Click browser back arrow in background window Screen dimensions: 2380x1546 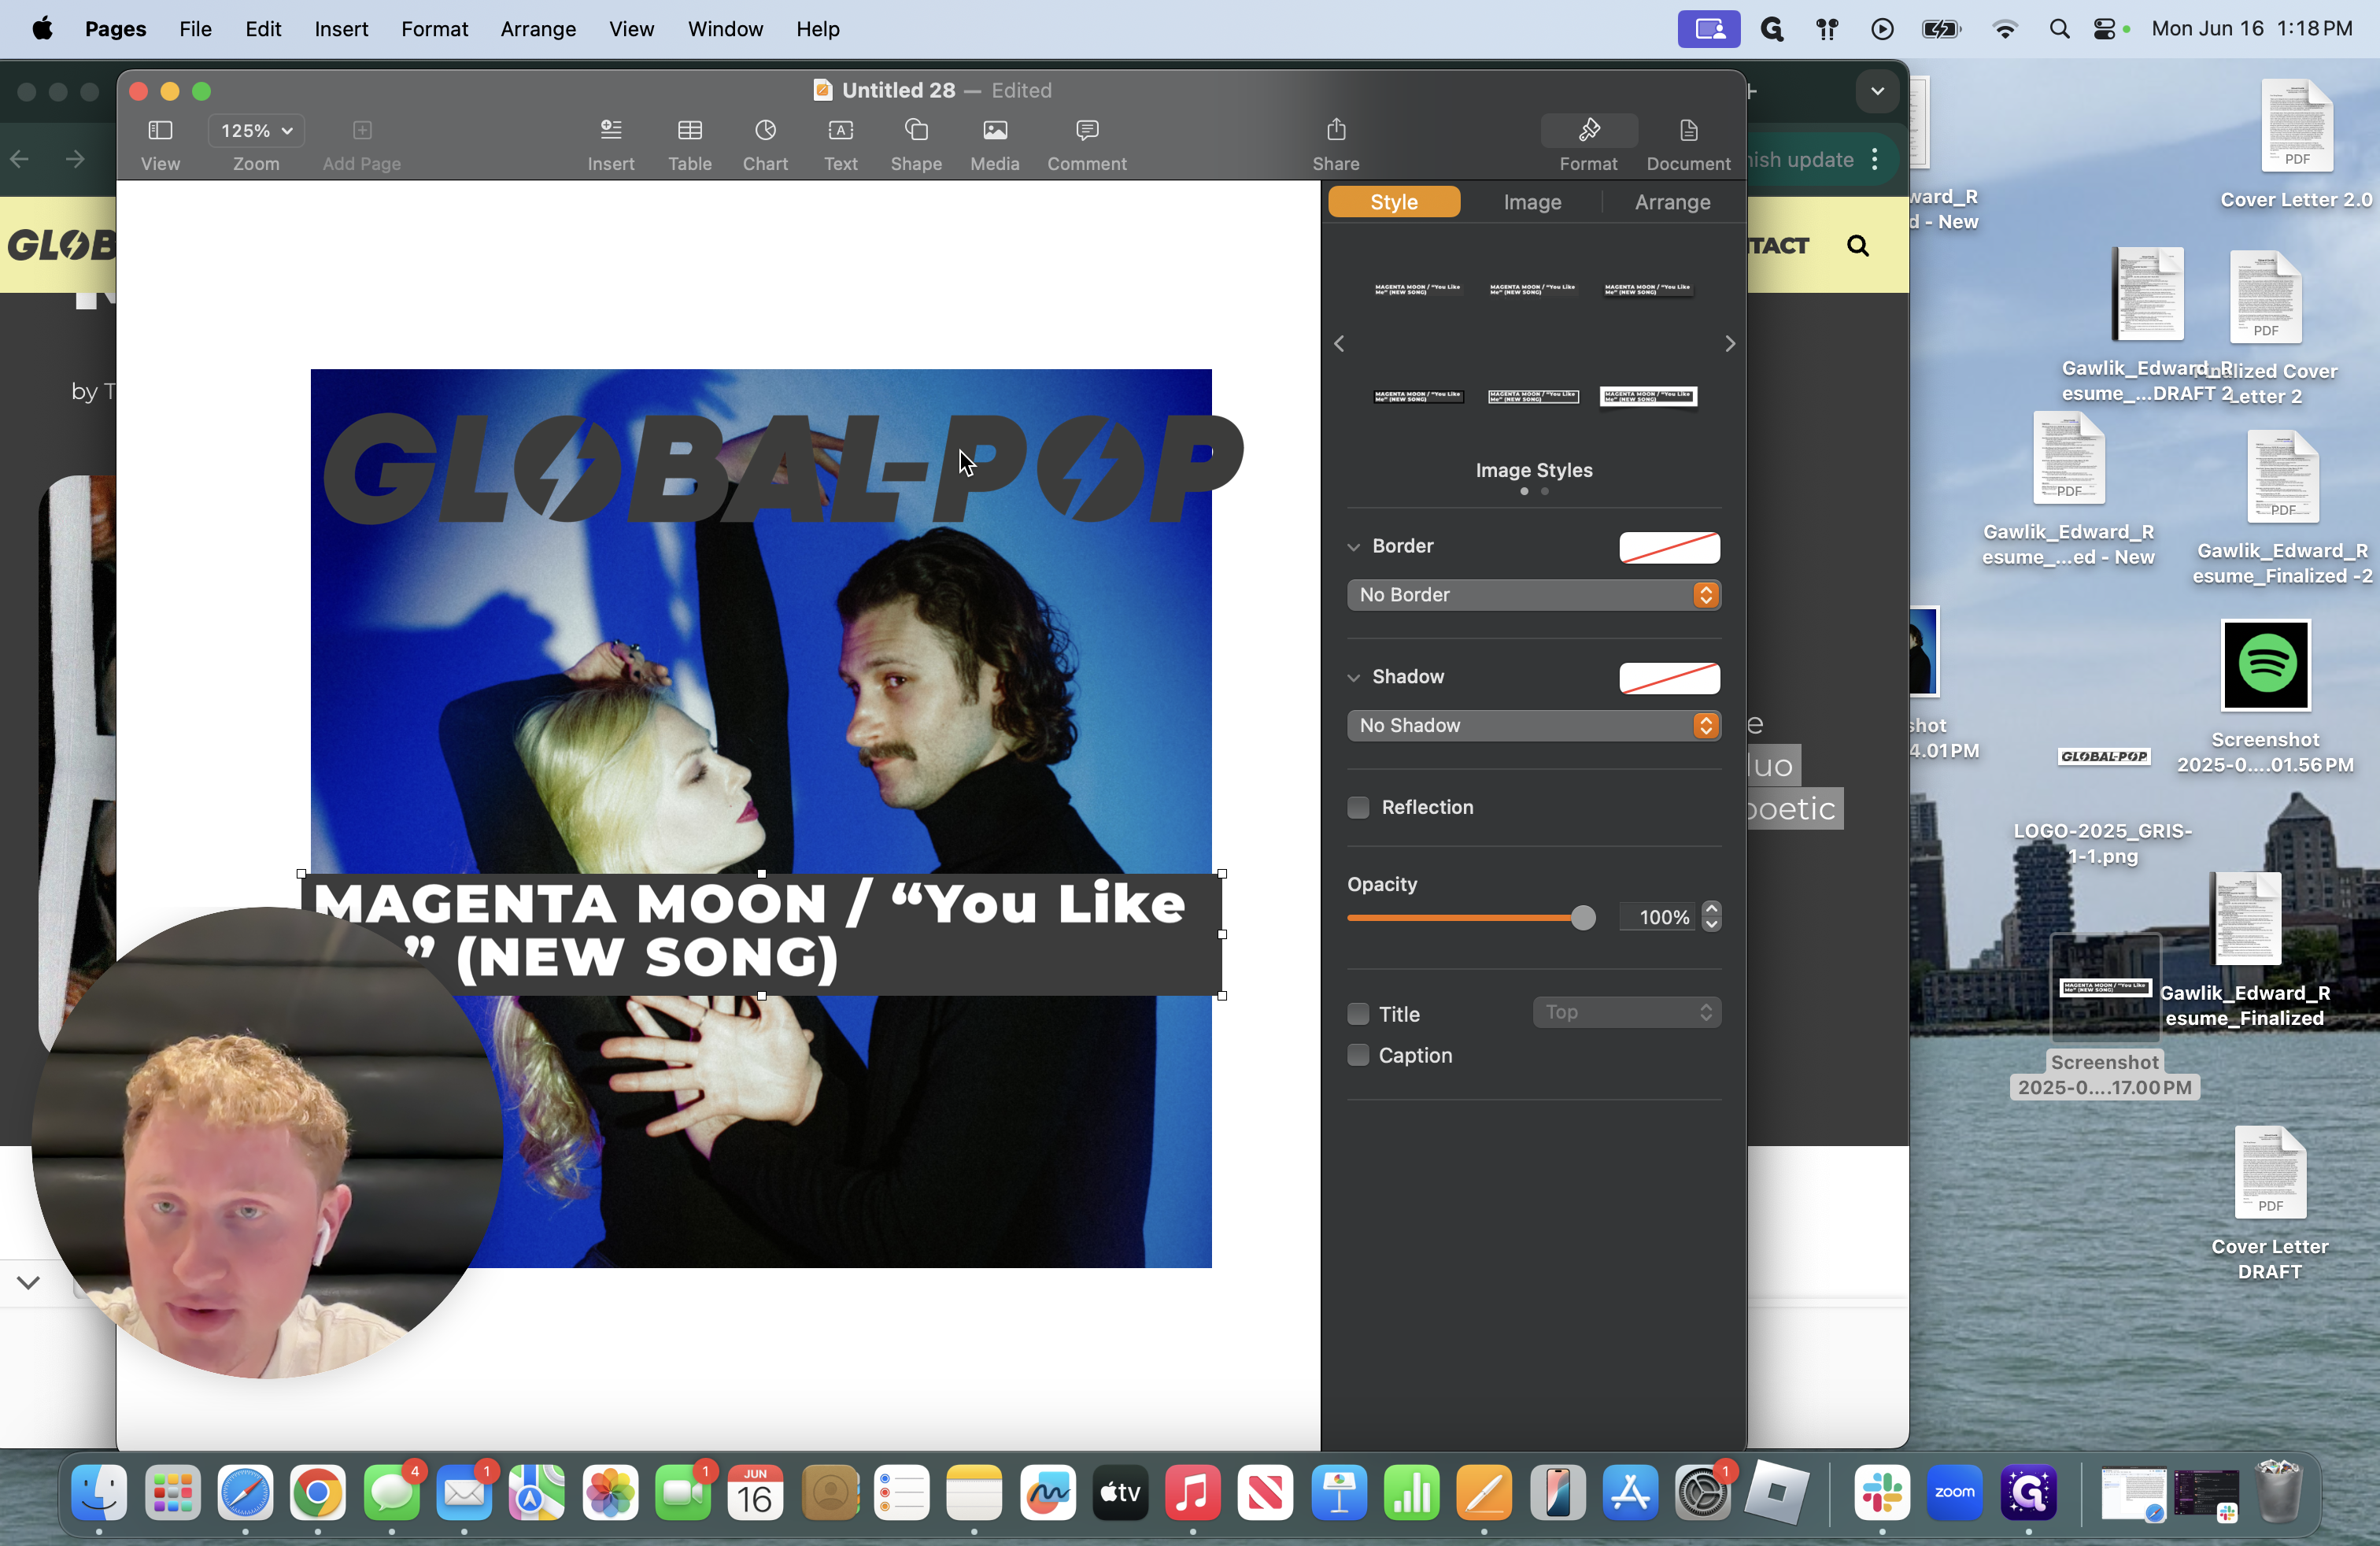20,159
